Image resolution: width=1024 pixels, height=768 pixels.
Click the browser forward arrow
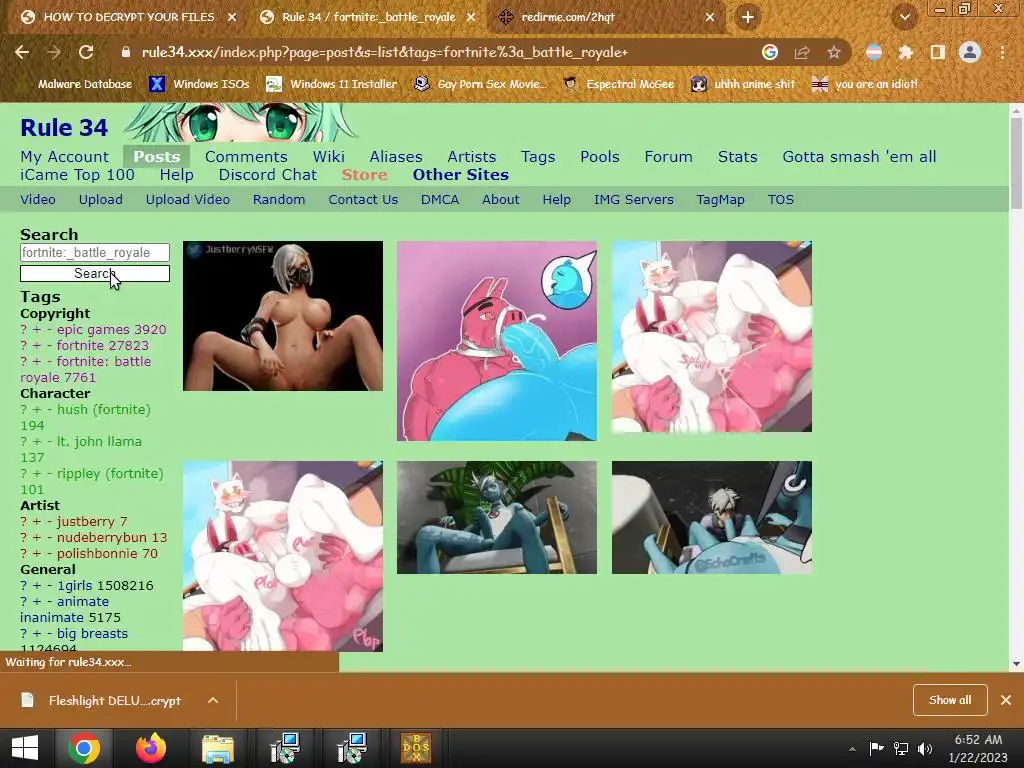pyautogui.click(x=54, y=52)
